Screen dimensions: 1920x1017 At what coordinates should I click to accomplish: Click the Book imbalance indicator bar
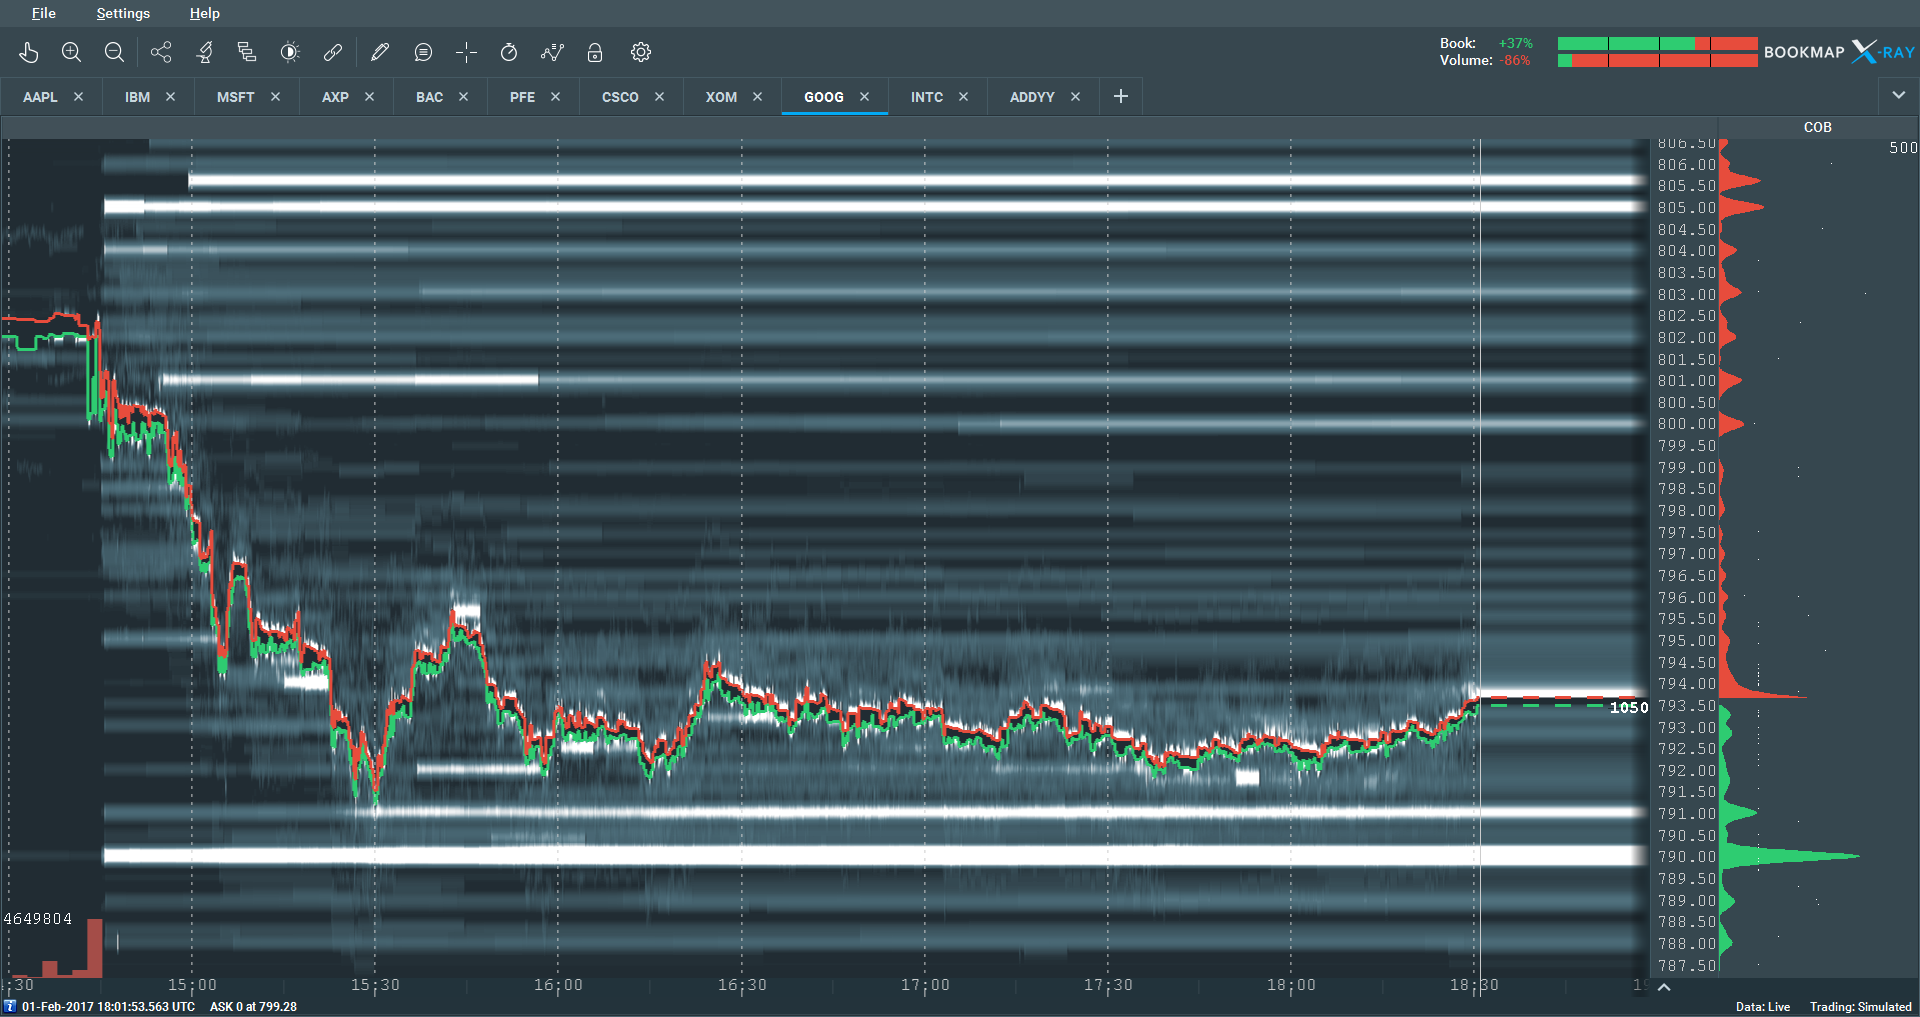click(x=1657, y=43)
